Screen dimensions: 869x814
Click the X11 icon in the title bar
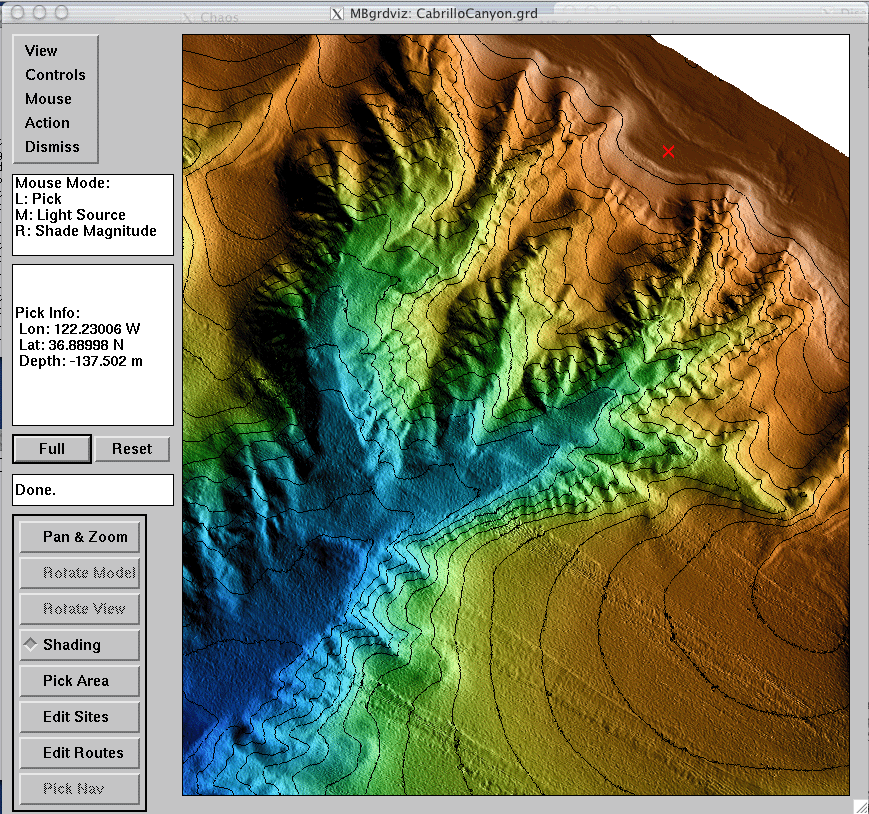coord(339,13)
